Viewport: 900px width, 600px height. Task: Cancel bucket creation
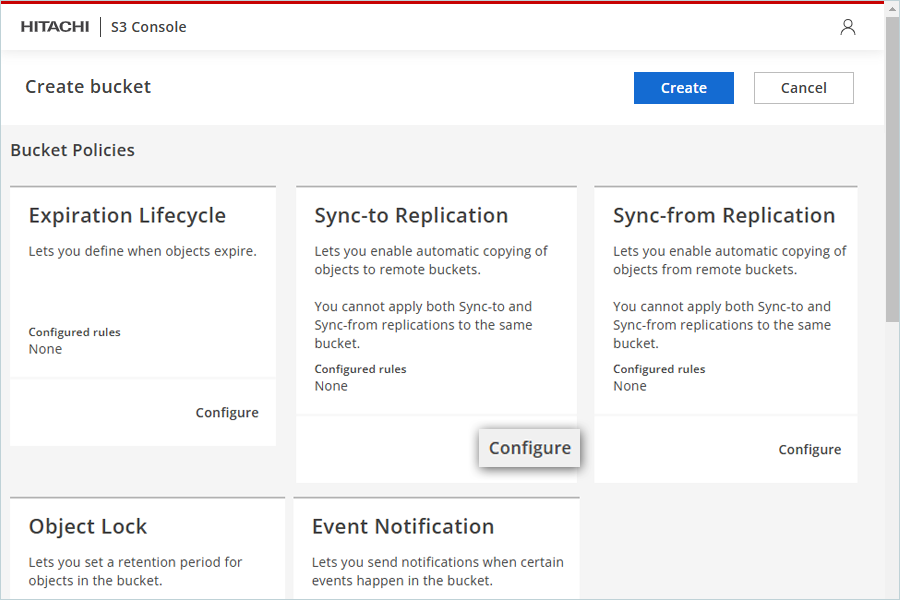point(804,88)
